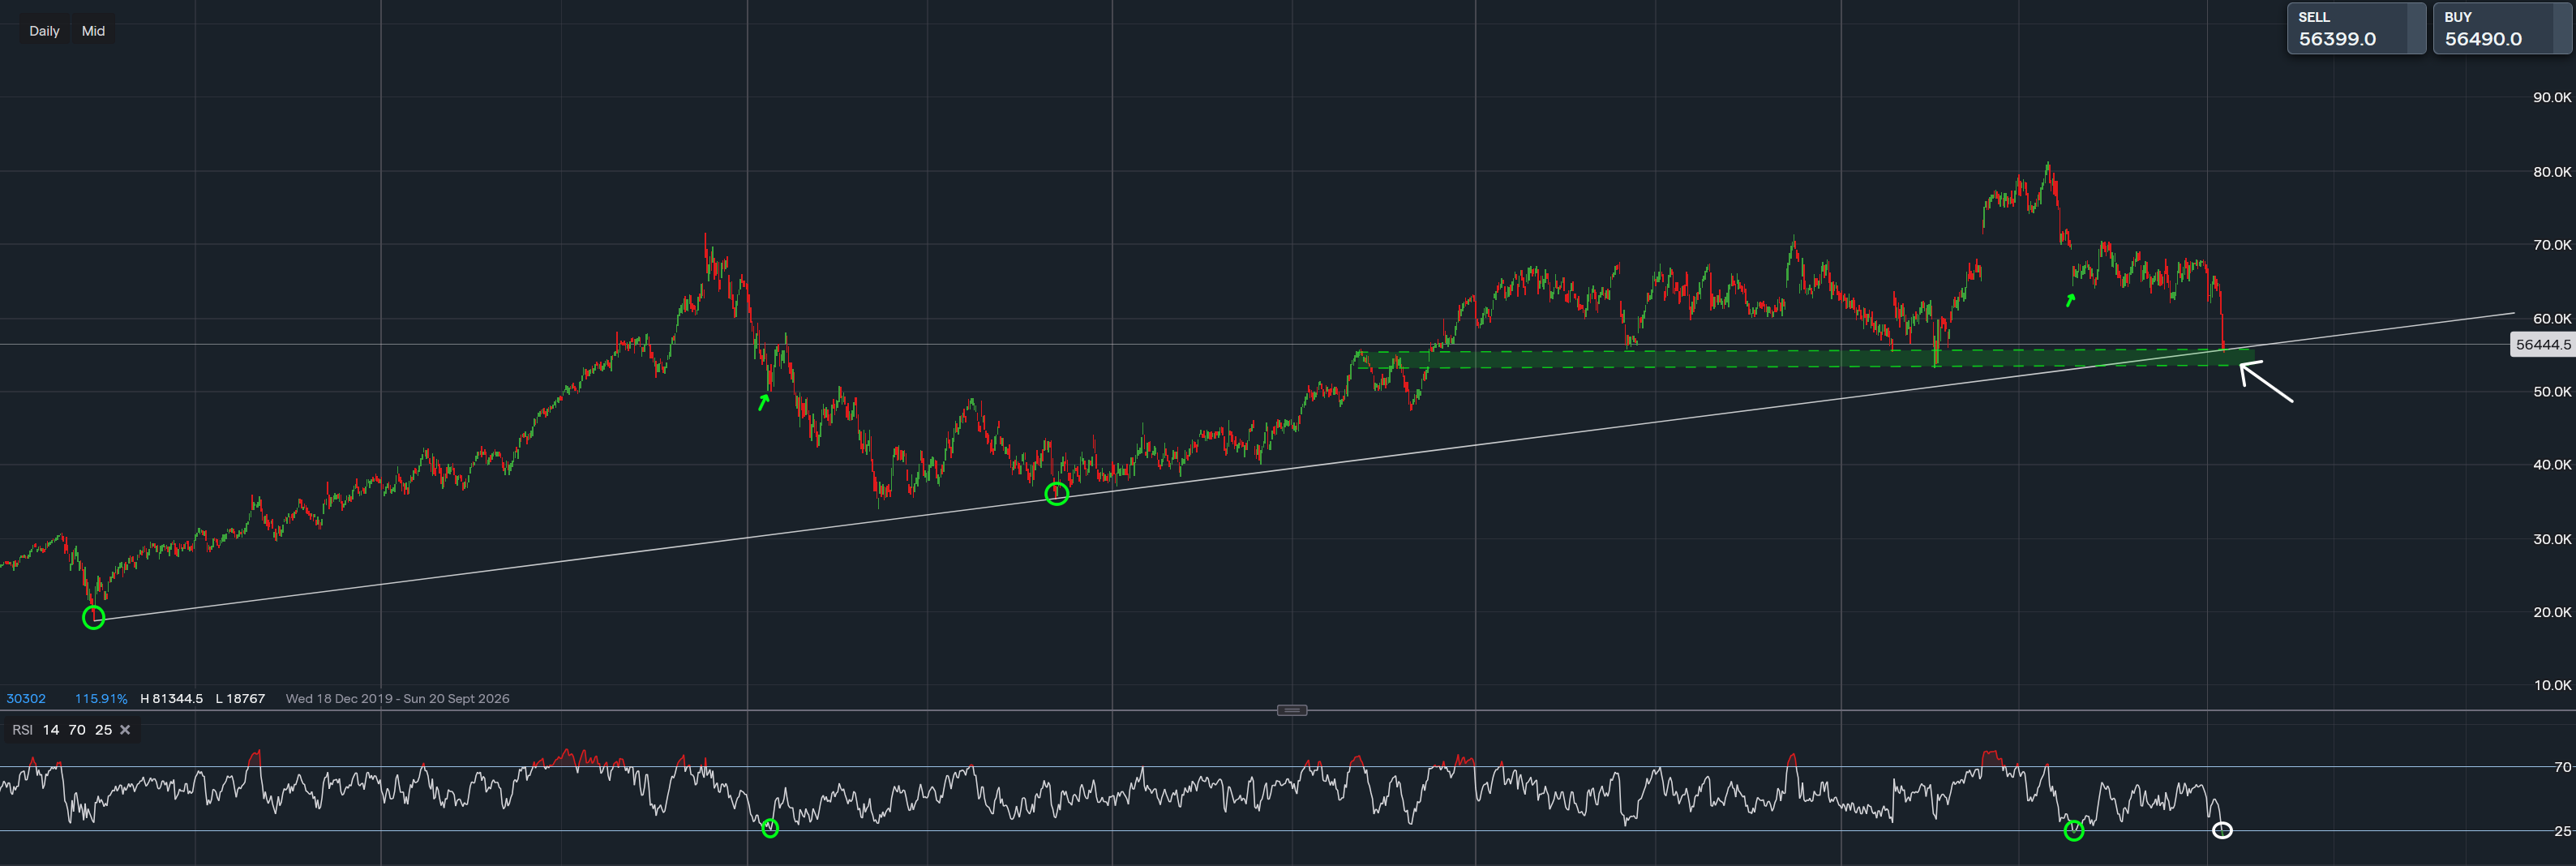Viewport: 2576px width, 866px height.
Task: Click the current price tag 56444.5
Action: pyautogui.click(x=2541, y=345)
